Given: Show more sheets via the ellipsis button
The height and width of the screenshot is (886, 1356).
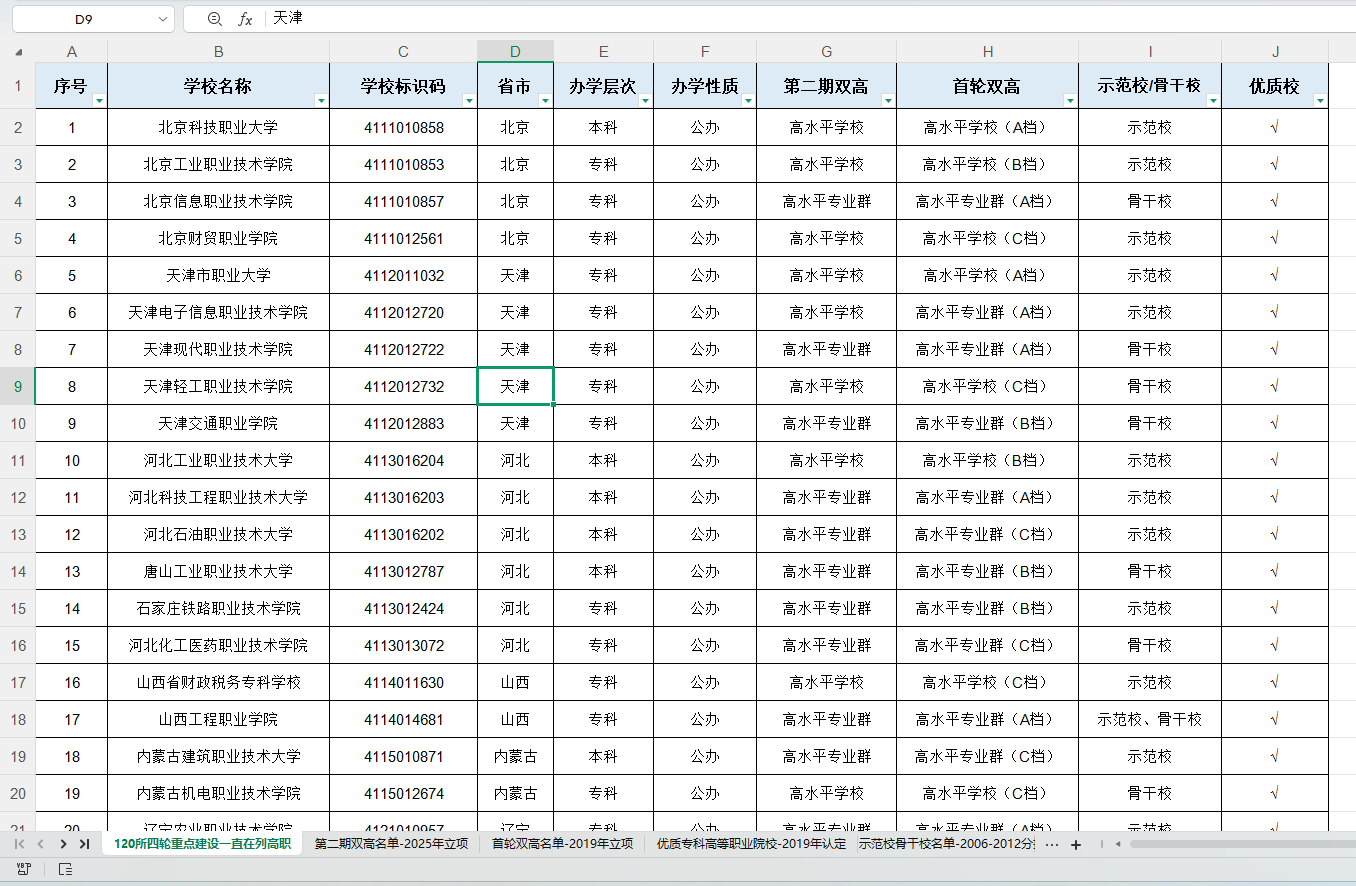Looking at the screenshot, I should tap(1051, 845).
